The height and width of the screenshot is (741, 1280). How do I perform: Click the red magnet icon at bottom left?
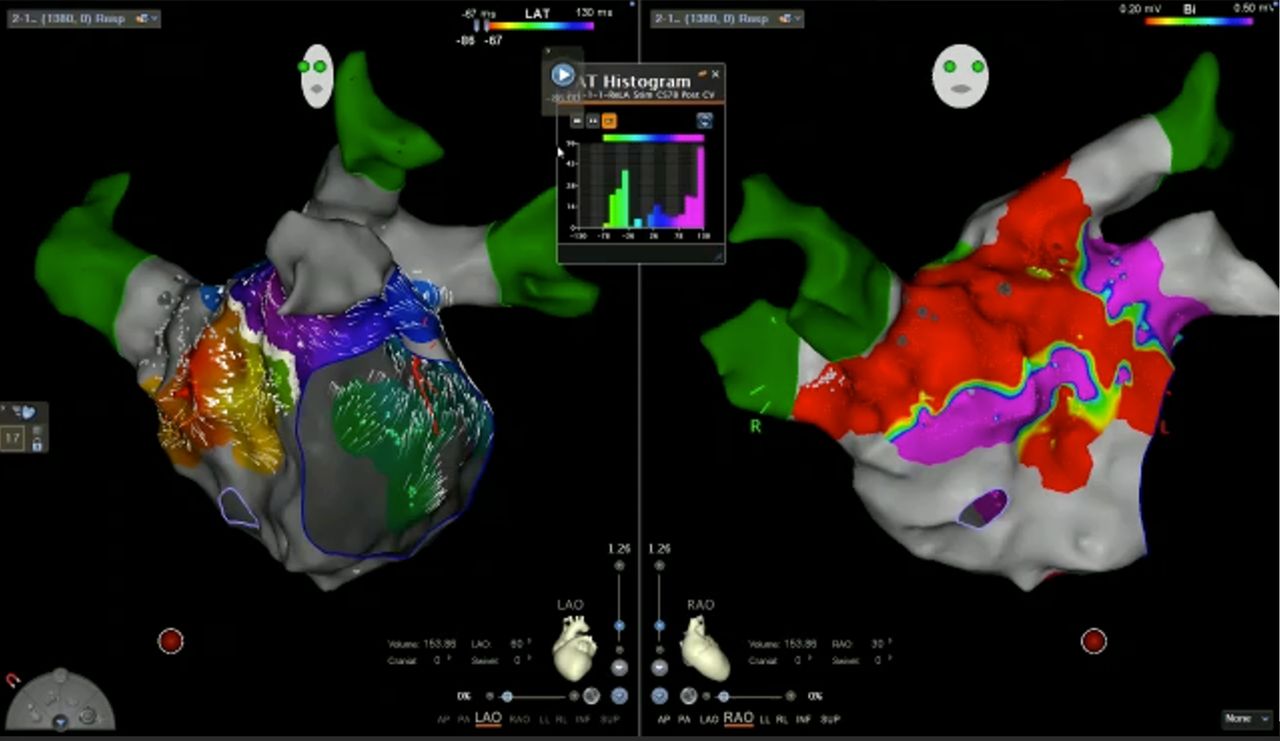(13, 681)
